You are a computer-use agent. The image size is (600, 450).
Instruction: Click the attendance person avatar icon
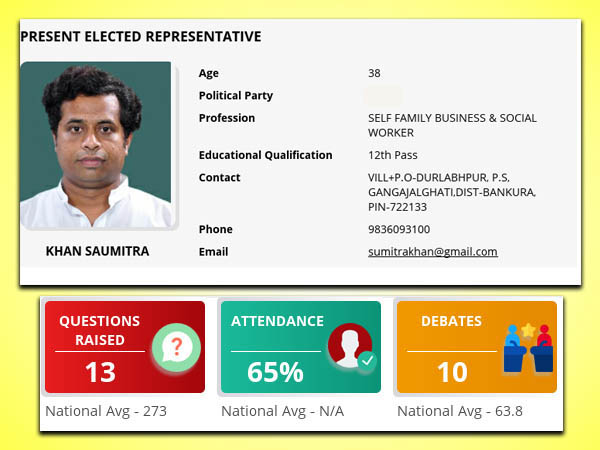[x=350, y=346]
